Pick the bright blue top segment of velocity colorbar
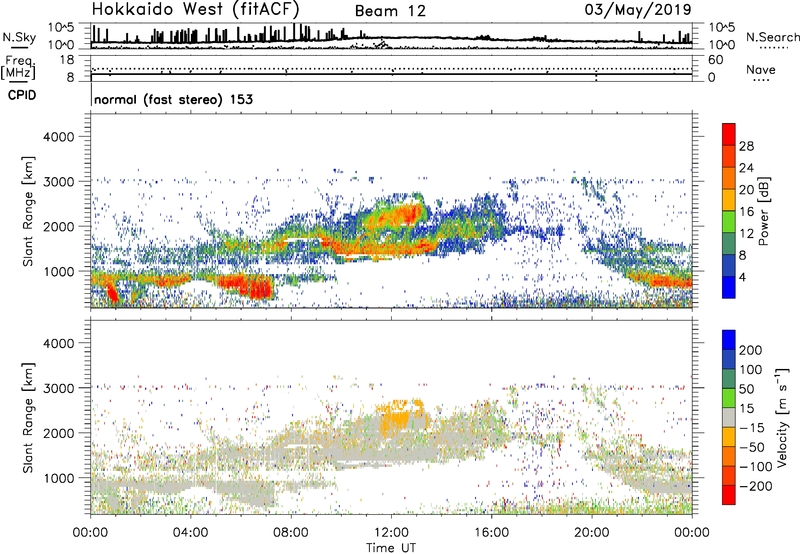Screen dimensions: 800x554 click(x=729, y=340)
